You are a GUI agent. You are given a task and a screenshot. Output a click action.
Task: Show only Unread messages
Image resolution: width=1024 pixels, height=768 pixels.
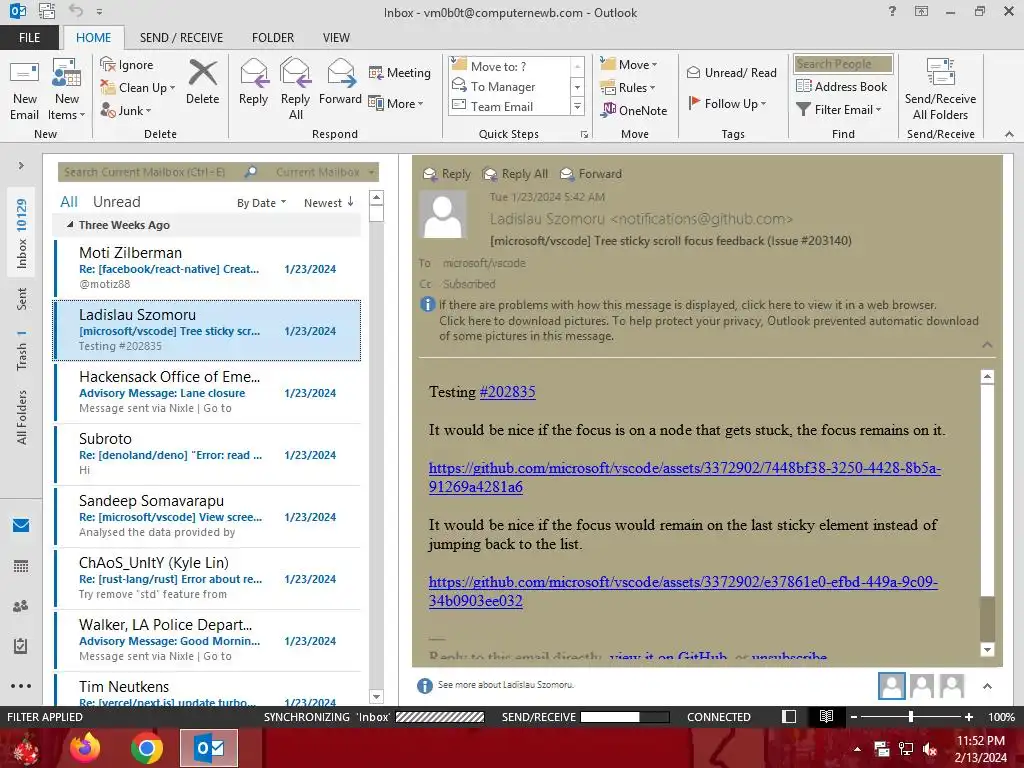pyautogui.click(x=116, y=202)
